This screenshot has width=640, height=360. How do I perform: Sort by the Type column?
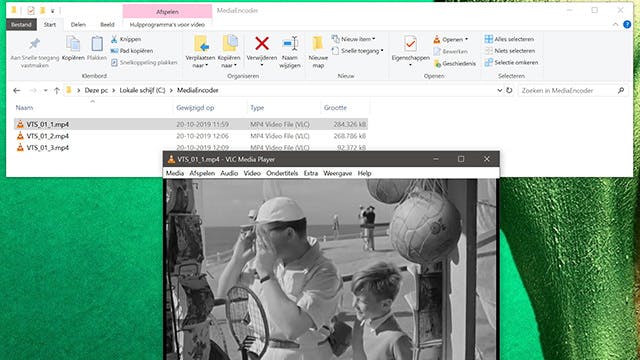point(257,108)
